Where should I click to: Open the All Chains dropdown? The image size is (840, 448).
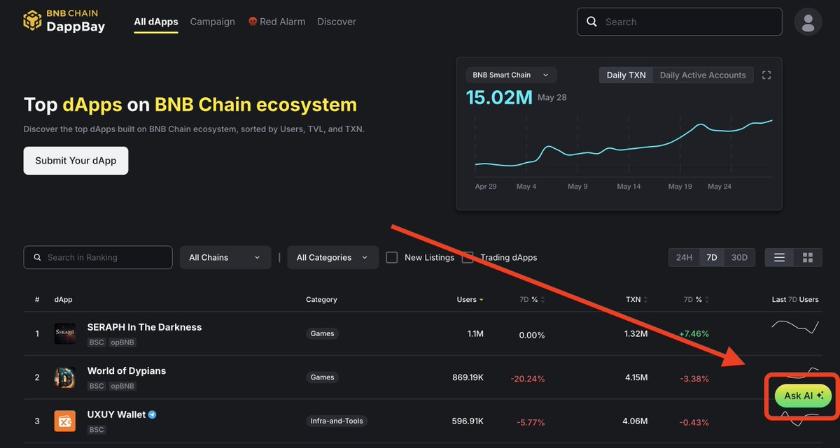click(225, 258)
